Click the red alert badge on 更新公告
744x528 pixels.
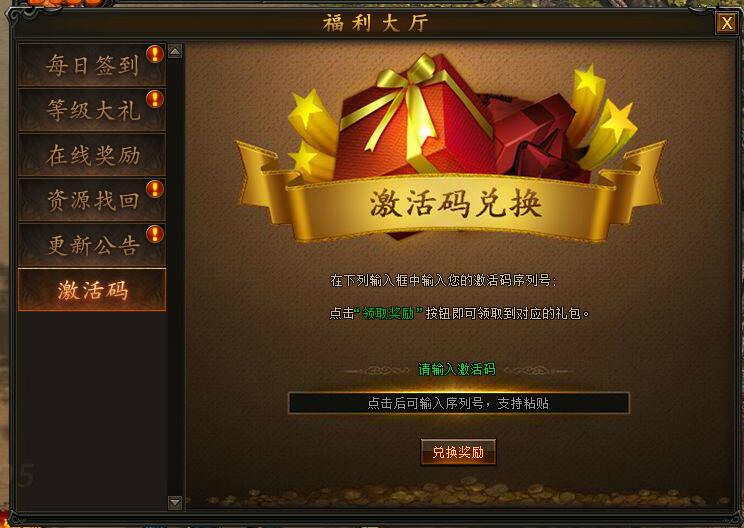(155, 234)
